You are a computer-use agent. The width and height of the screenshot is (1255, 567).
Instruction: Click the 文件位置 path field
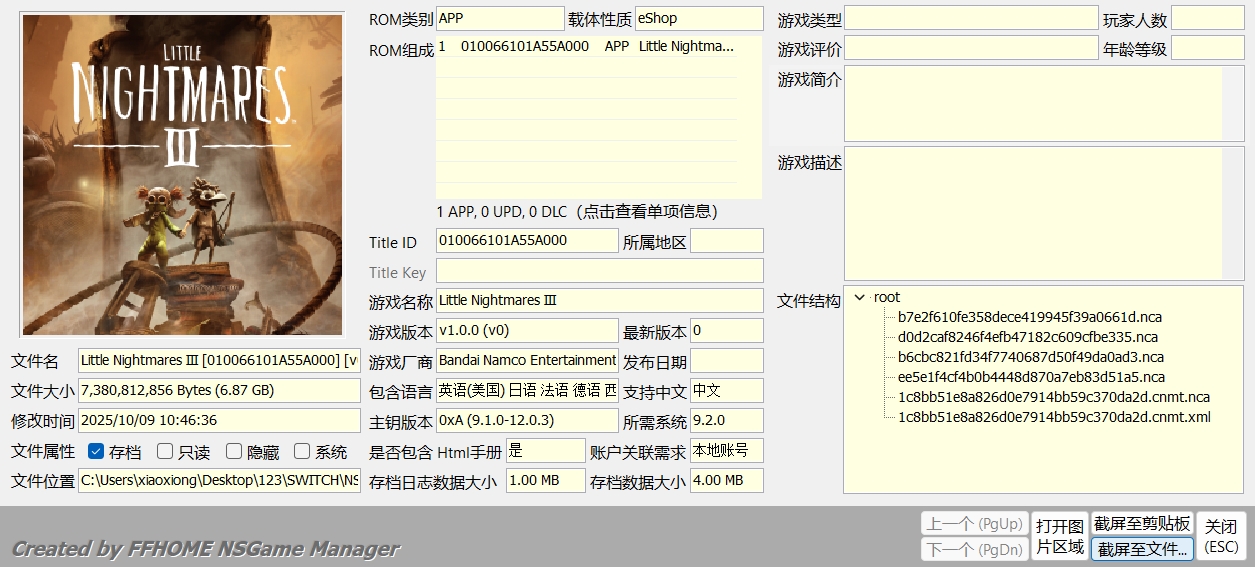(219, 481)
